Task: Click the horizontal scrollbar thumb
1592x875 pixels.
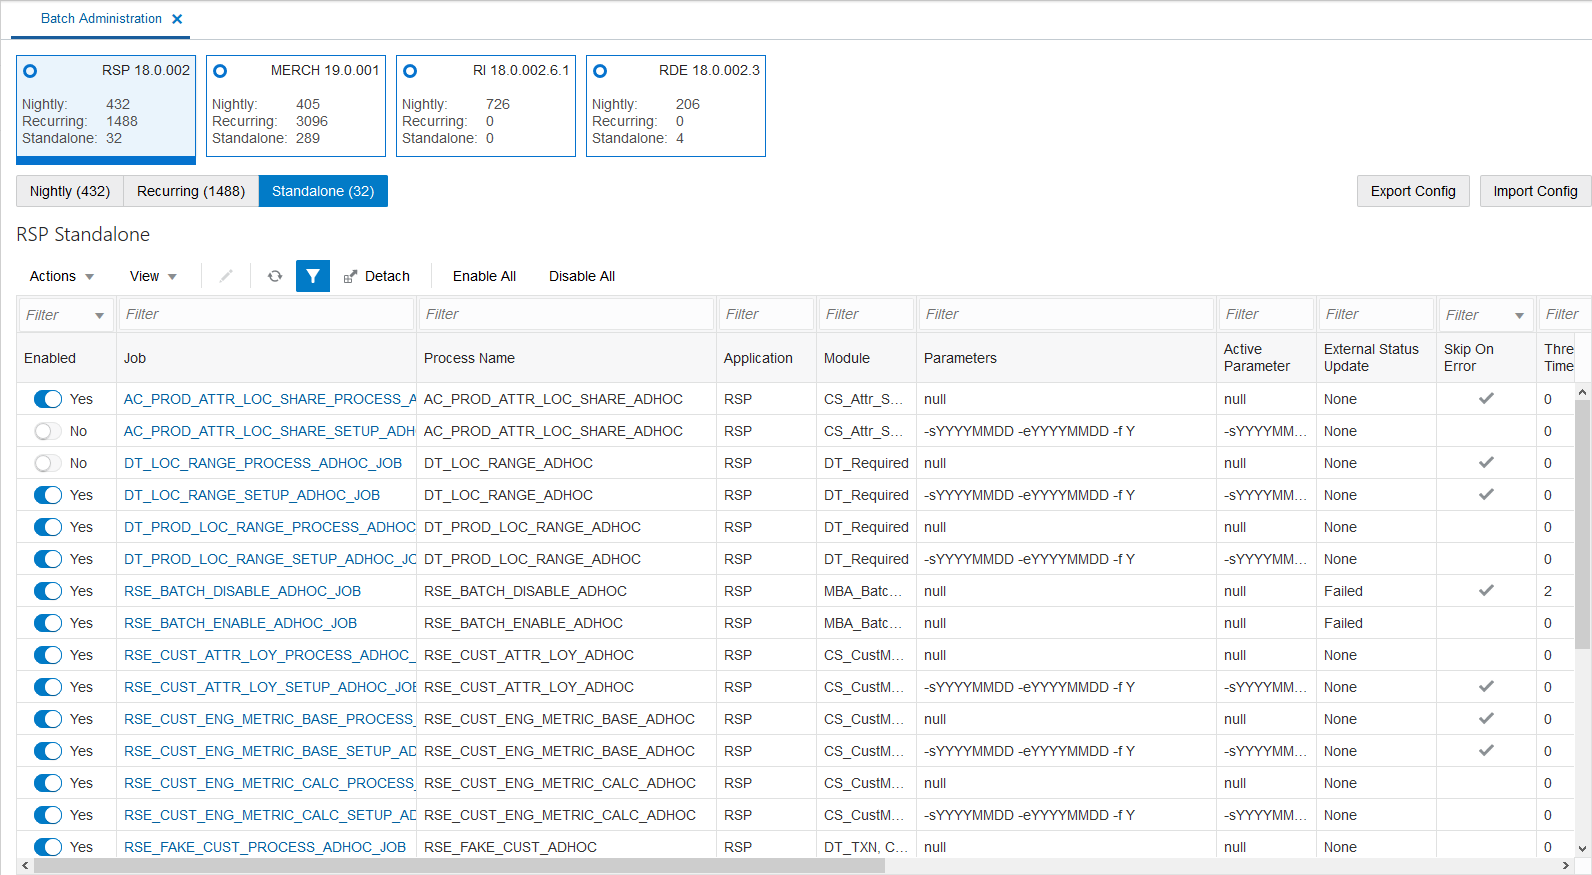Action: pos(459,866)
